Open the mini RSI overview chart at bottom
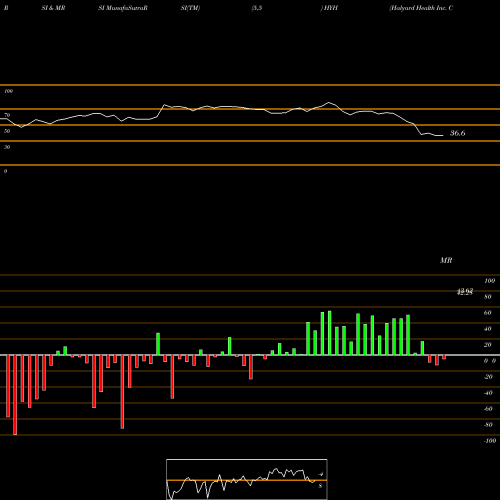The height and width of the screenshot is (500, 500). coord(247,479)
